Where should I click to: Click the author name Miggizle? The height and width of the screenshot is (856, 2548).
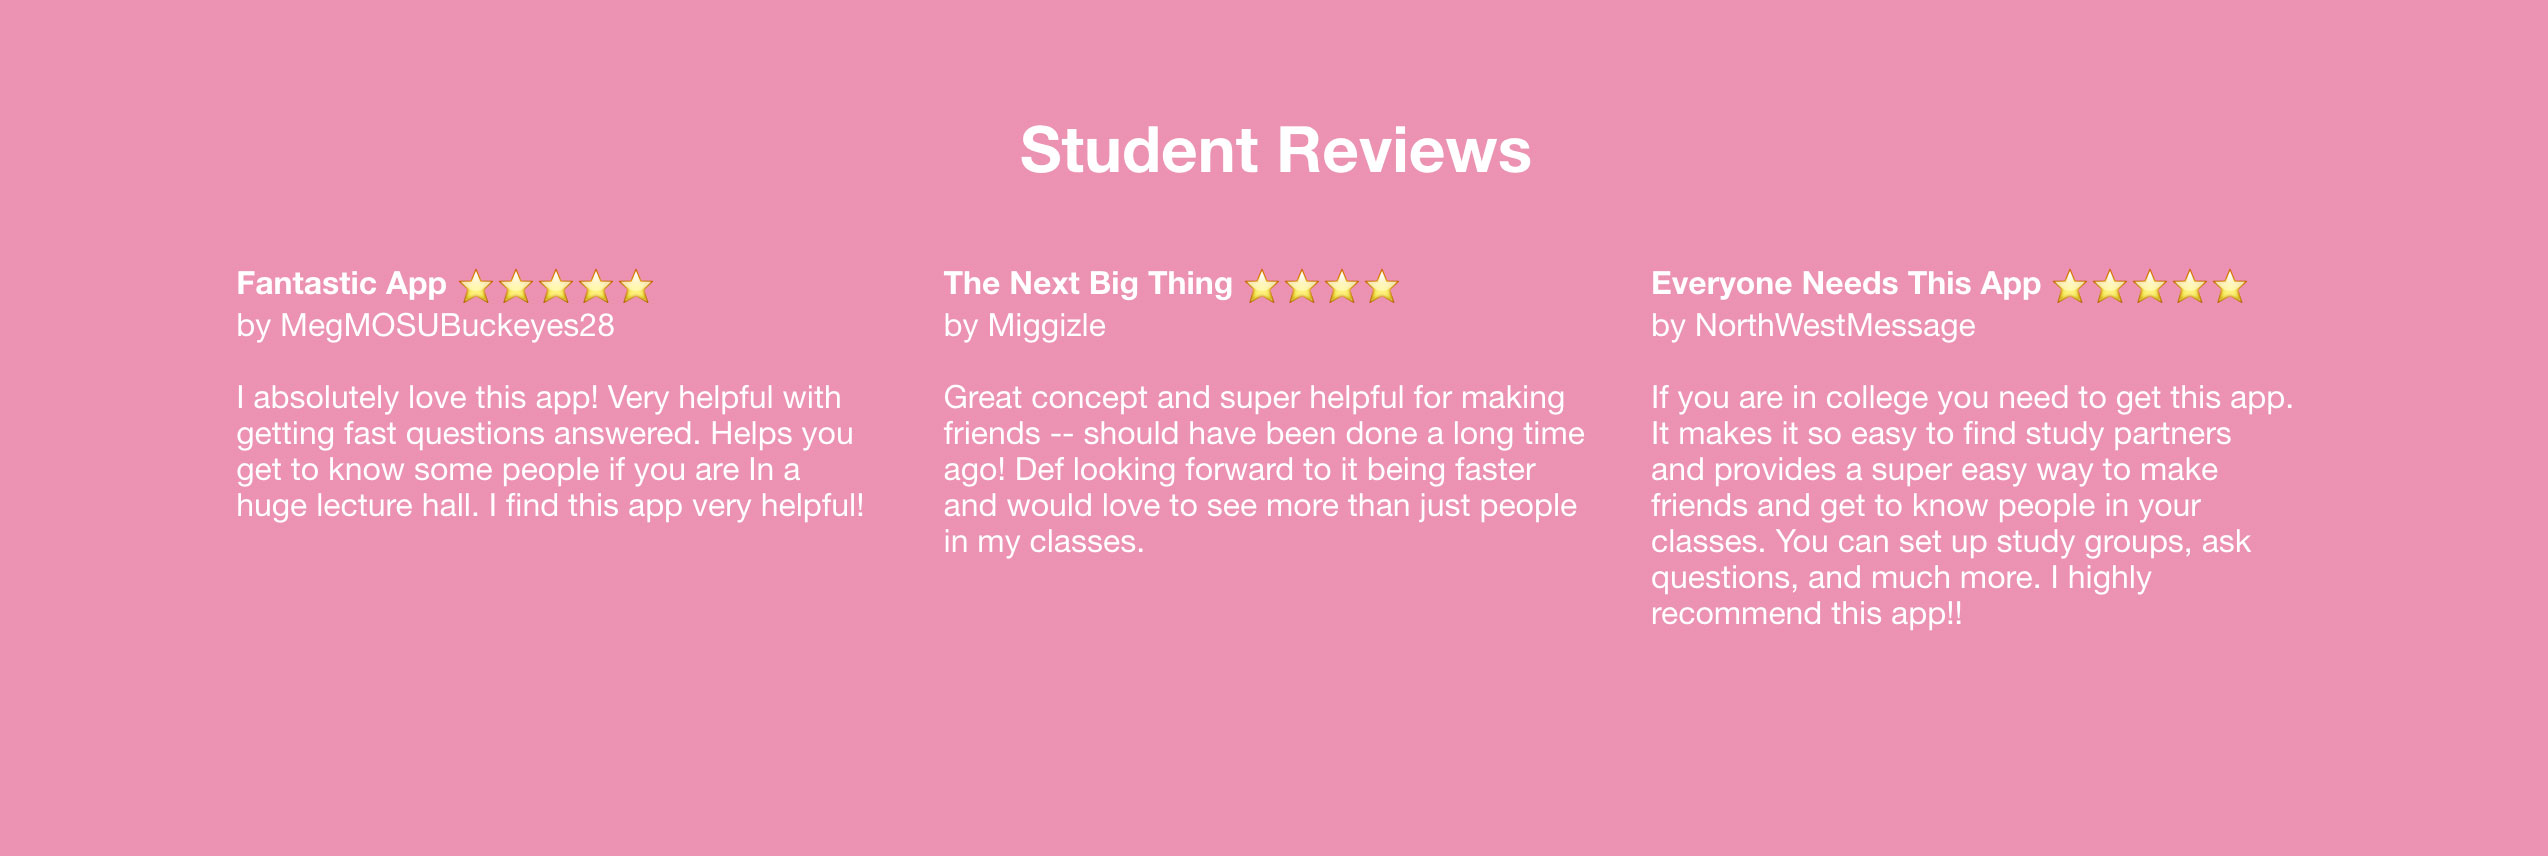[1046, 326]
